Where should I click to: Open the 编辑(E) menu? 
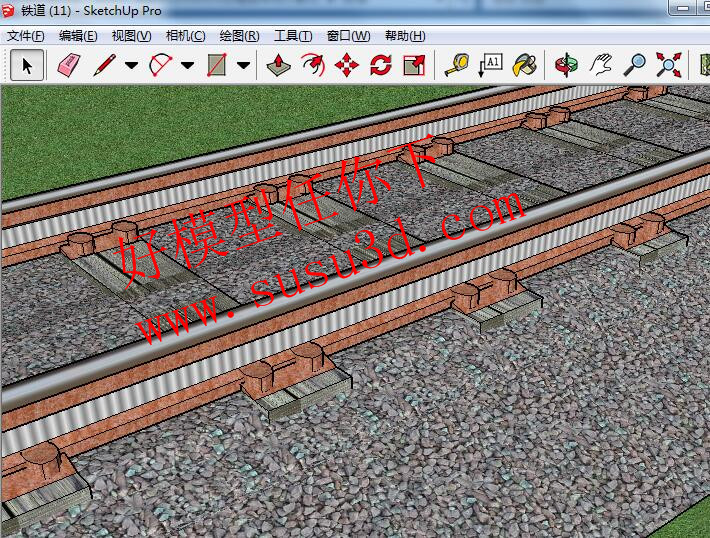(x=78, y=36)
